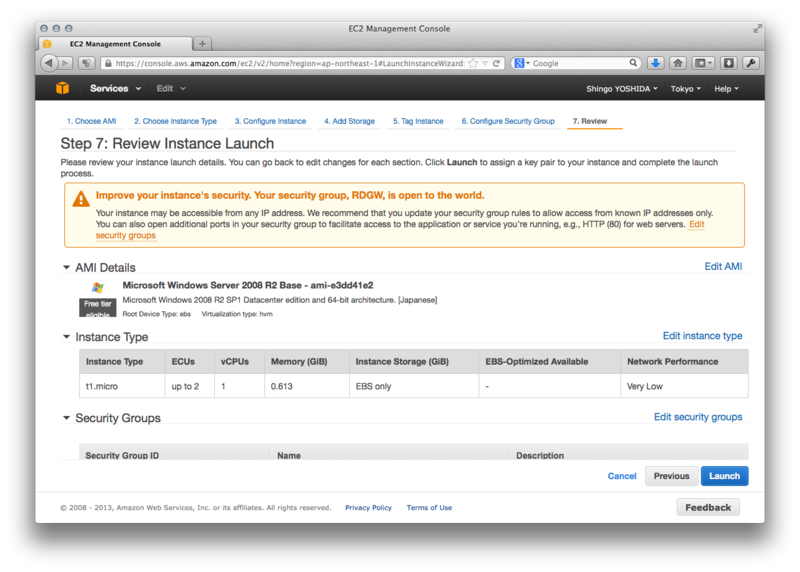The height and width of the screenshot is (572, 800).
Task: Collapse the Instance Type section
Action: (66, 337)
